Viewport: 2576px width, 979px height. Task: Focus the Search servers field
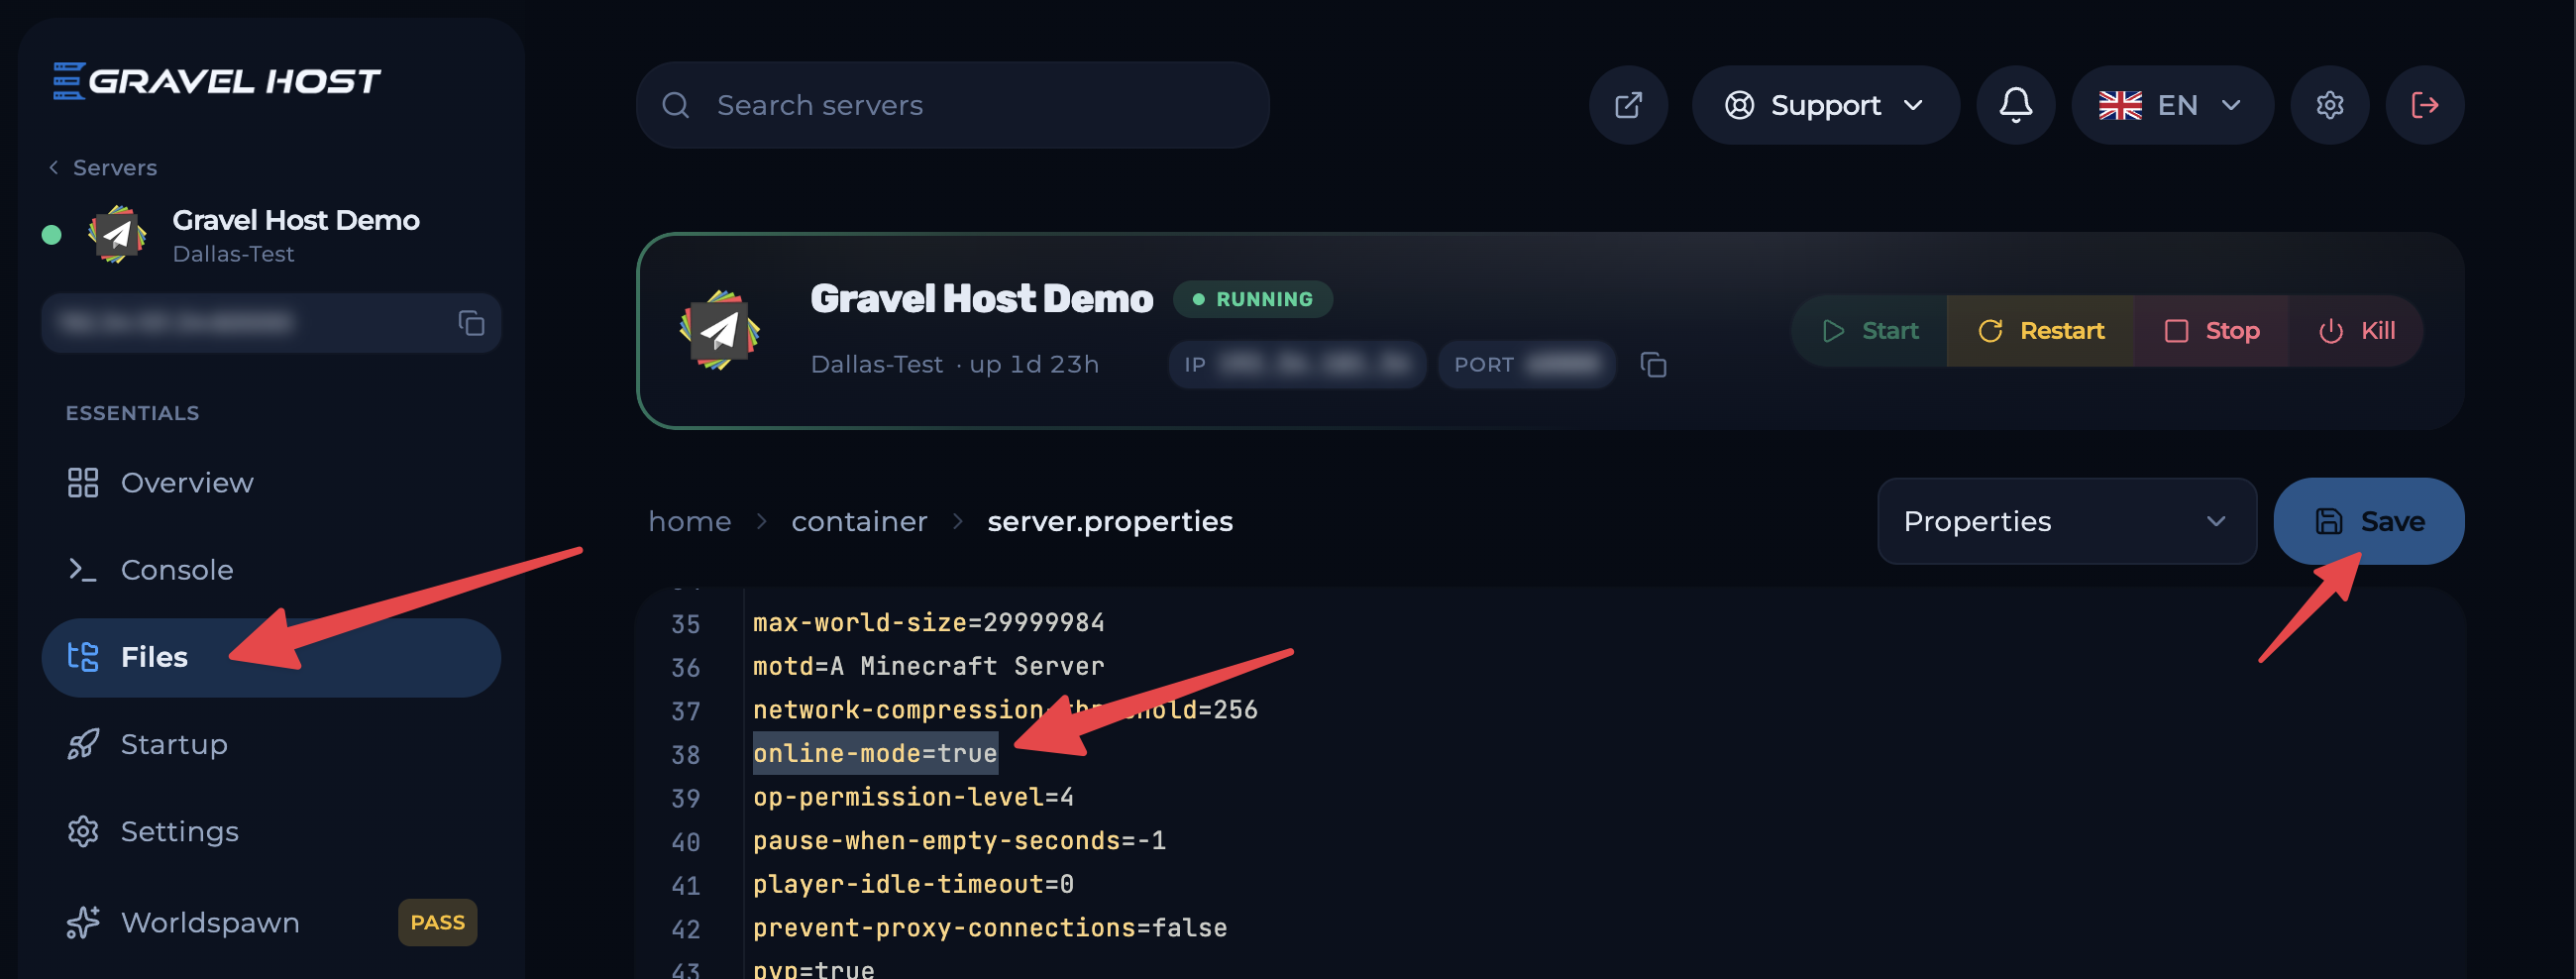coord(952,105)
